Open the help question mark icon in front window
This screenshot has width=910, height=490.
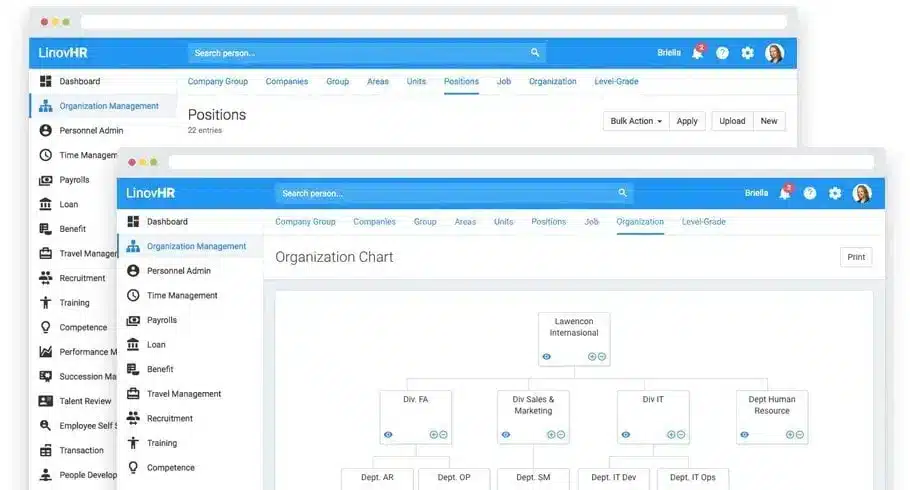(x=810, y=194)
